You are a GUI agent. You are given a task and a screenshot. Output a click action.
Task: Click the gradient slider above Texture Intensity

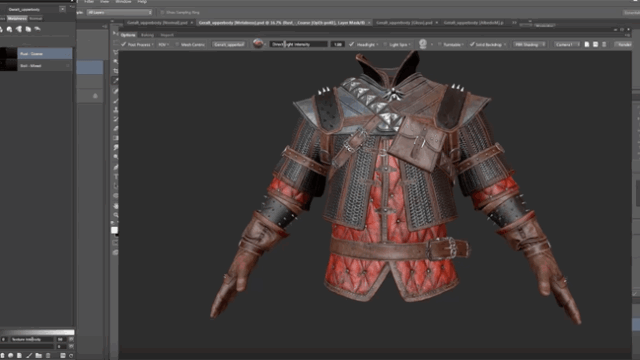click(37, 332)
